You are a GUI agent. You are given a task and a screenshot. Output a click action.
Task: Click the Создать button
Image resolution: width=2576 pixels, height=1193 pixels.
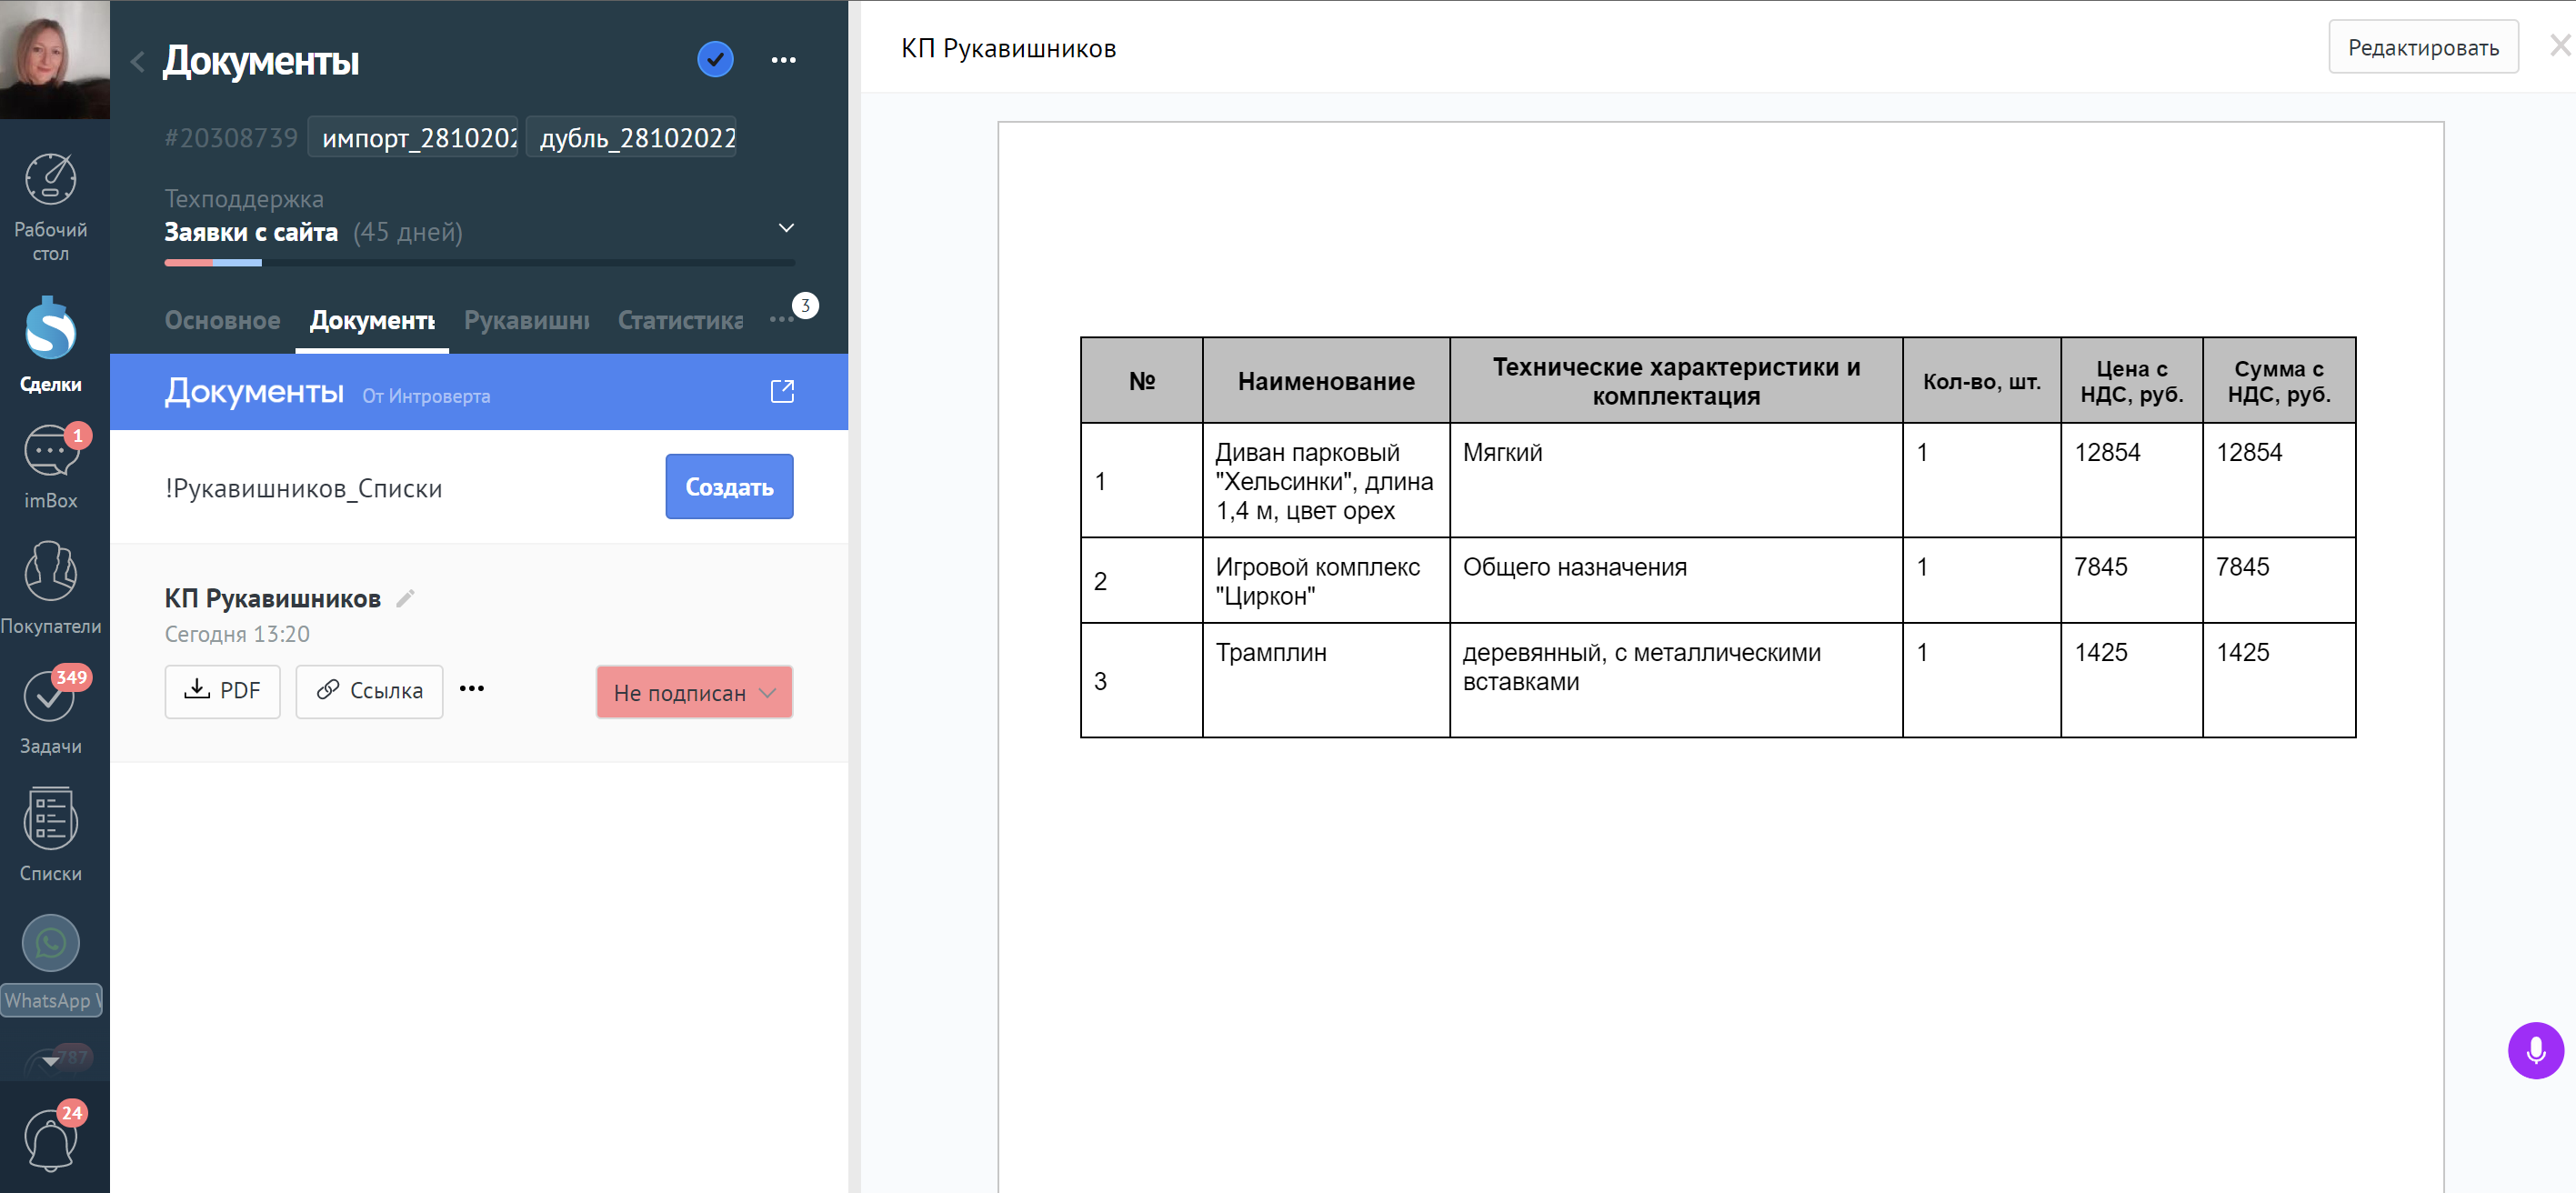coord(729,487)
